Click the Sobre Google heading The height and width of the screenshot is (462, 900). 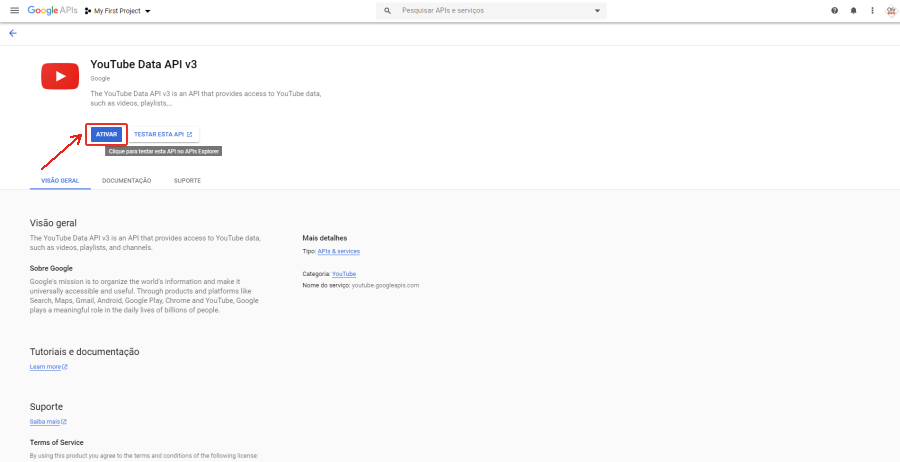point(51,268)
